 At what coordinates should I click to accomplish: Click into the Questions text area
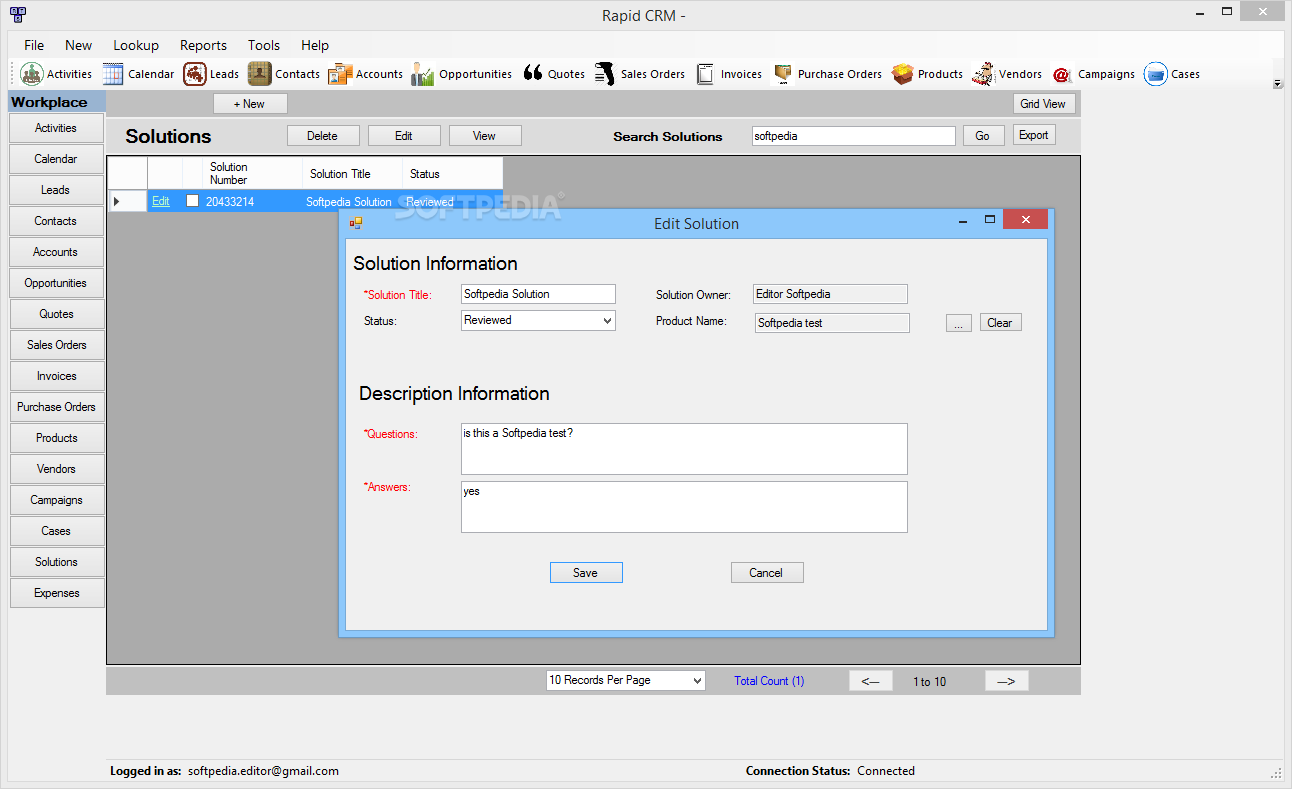(x=684, y=449)
